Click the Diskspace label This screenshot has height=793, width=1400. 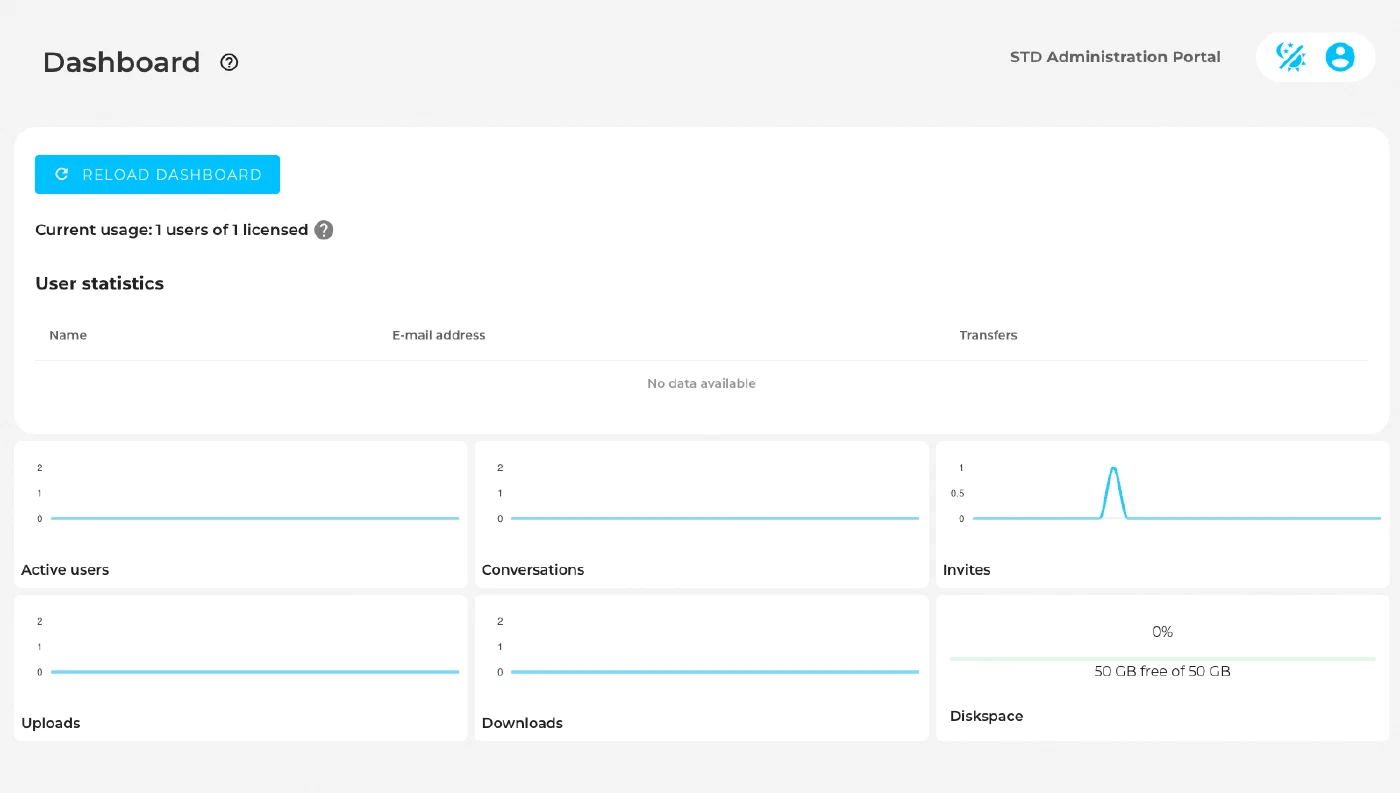pyautogui.click(x=986, y=716)
